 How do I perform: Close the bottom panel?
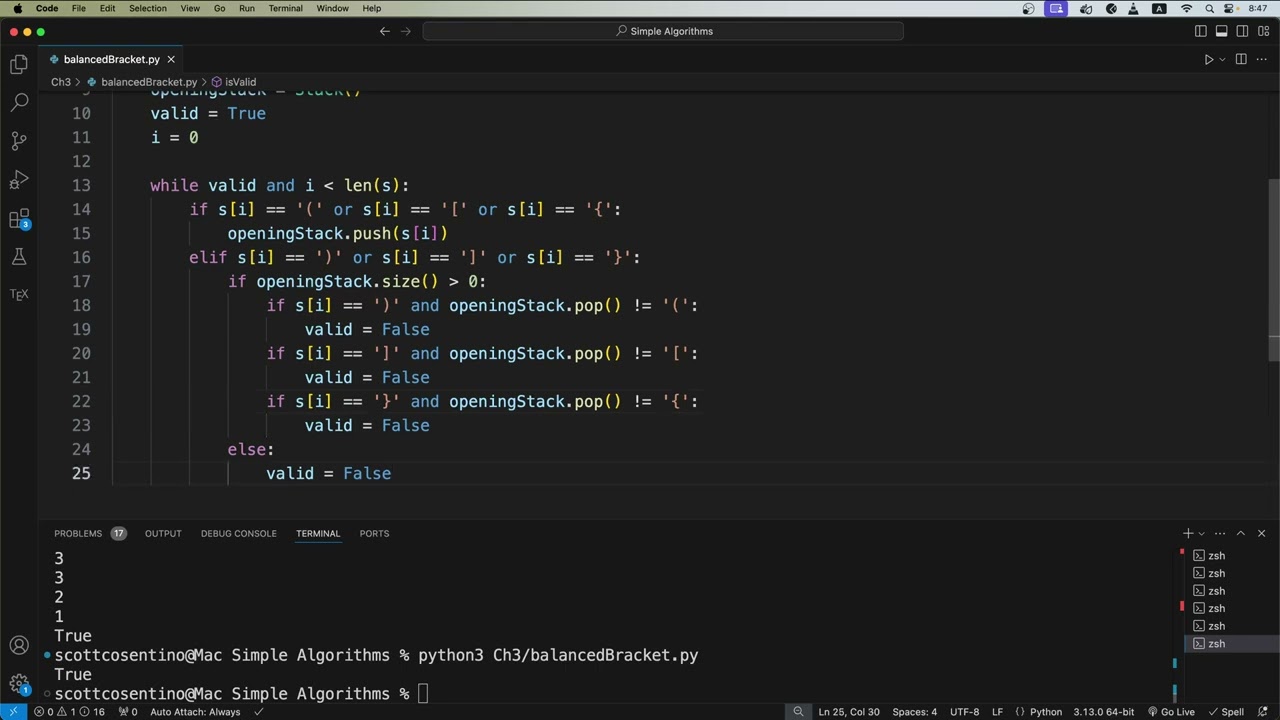click(1261, 533)
